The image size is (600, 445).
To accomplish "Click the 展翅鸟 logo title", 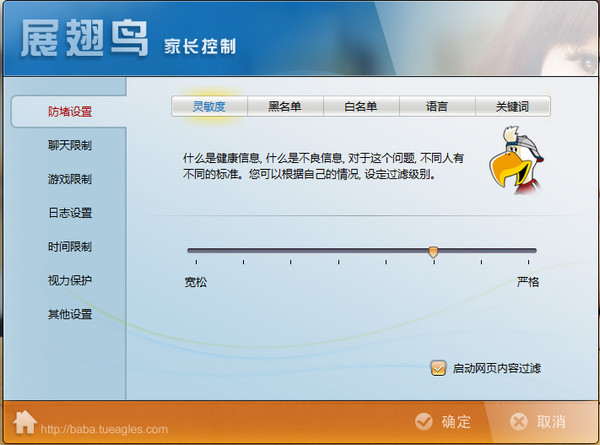I will [84, 38].
